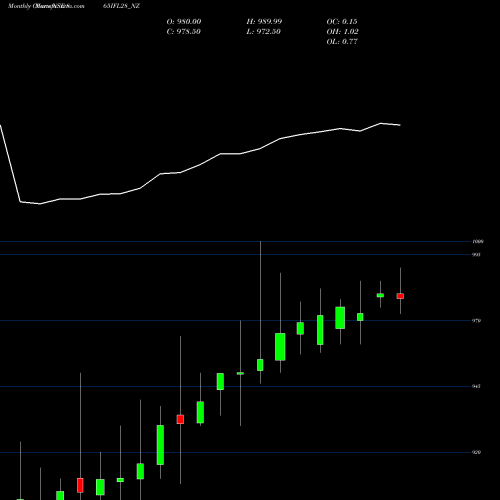The height and width of the screenshot is (500, 500).
Task: Select the open value O: 980.00
Action: [184, 21]
